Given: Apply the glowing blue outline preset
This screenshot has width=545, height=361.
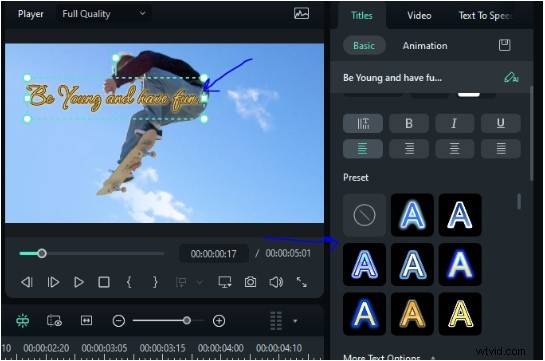Looking at the screenshot, I should [412, 215].
